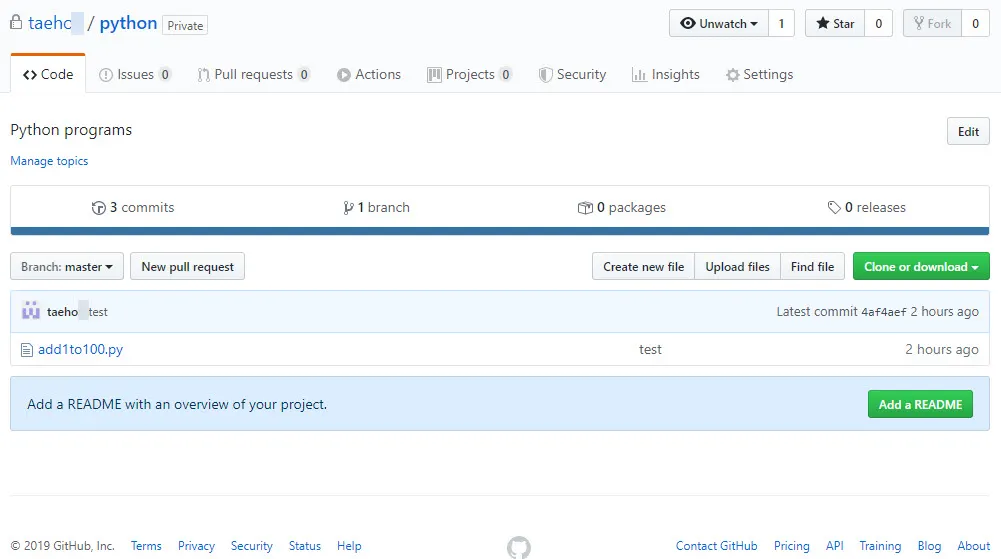Viewport: 1001px width, 559px height.
Task: Click the commits history clock icon
Action: click(98, 207)
